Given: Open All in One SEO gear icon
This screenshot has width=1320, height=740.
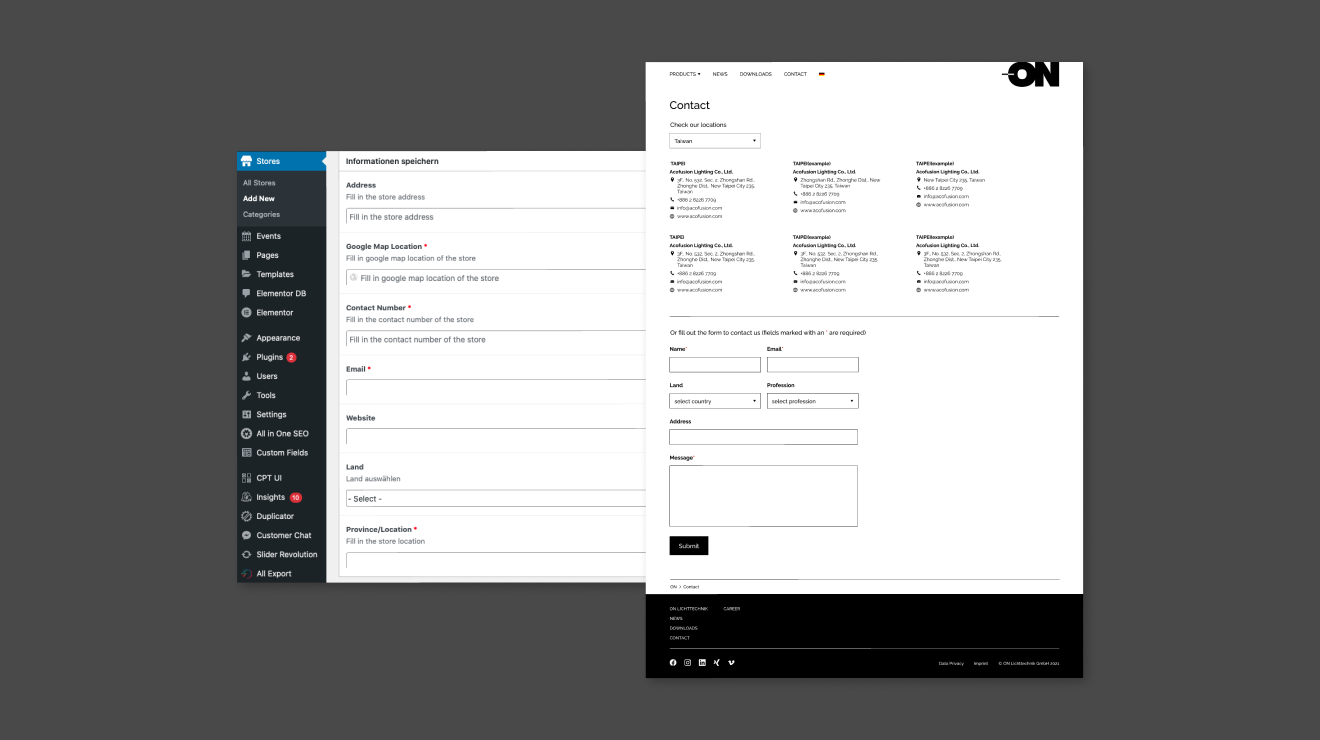Looking at the screenshot, I should tap(246, 433).
